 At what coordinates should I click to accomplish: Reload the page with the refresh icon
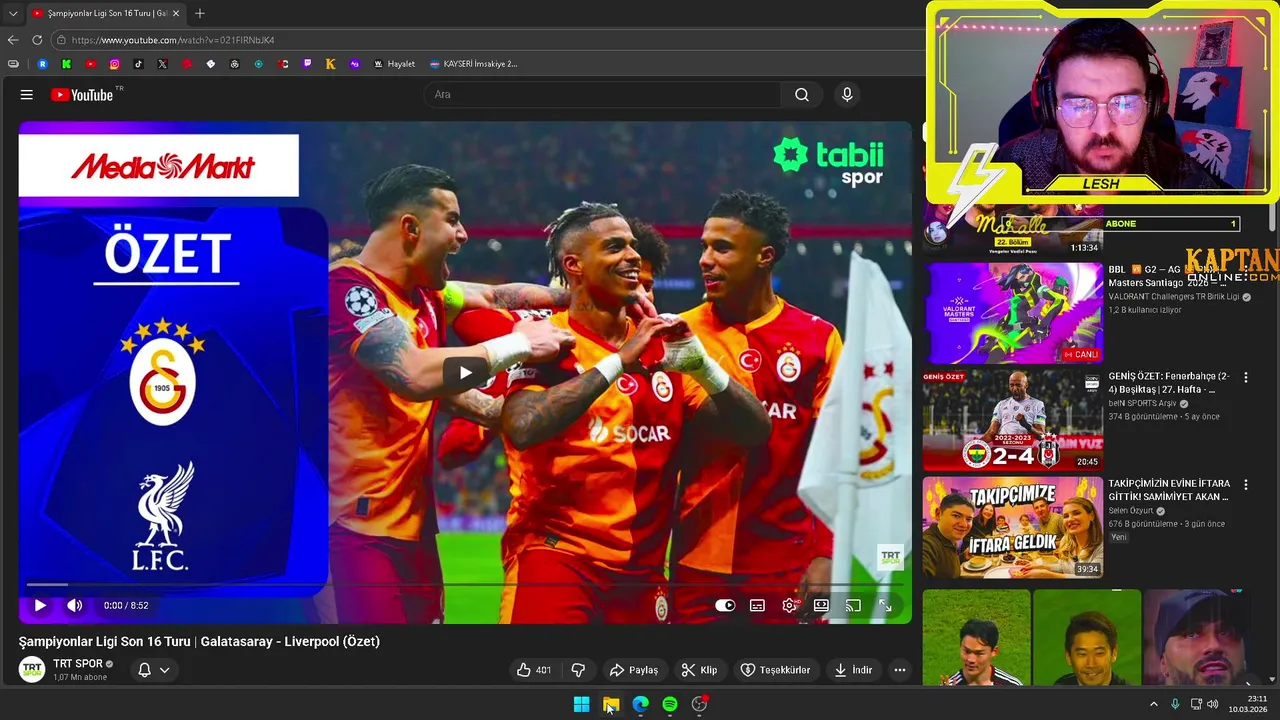tap(37, 40)
